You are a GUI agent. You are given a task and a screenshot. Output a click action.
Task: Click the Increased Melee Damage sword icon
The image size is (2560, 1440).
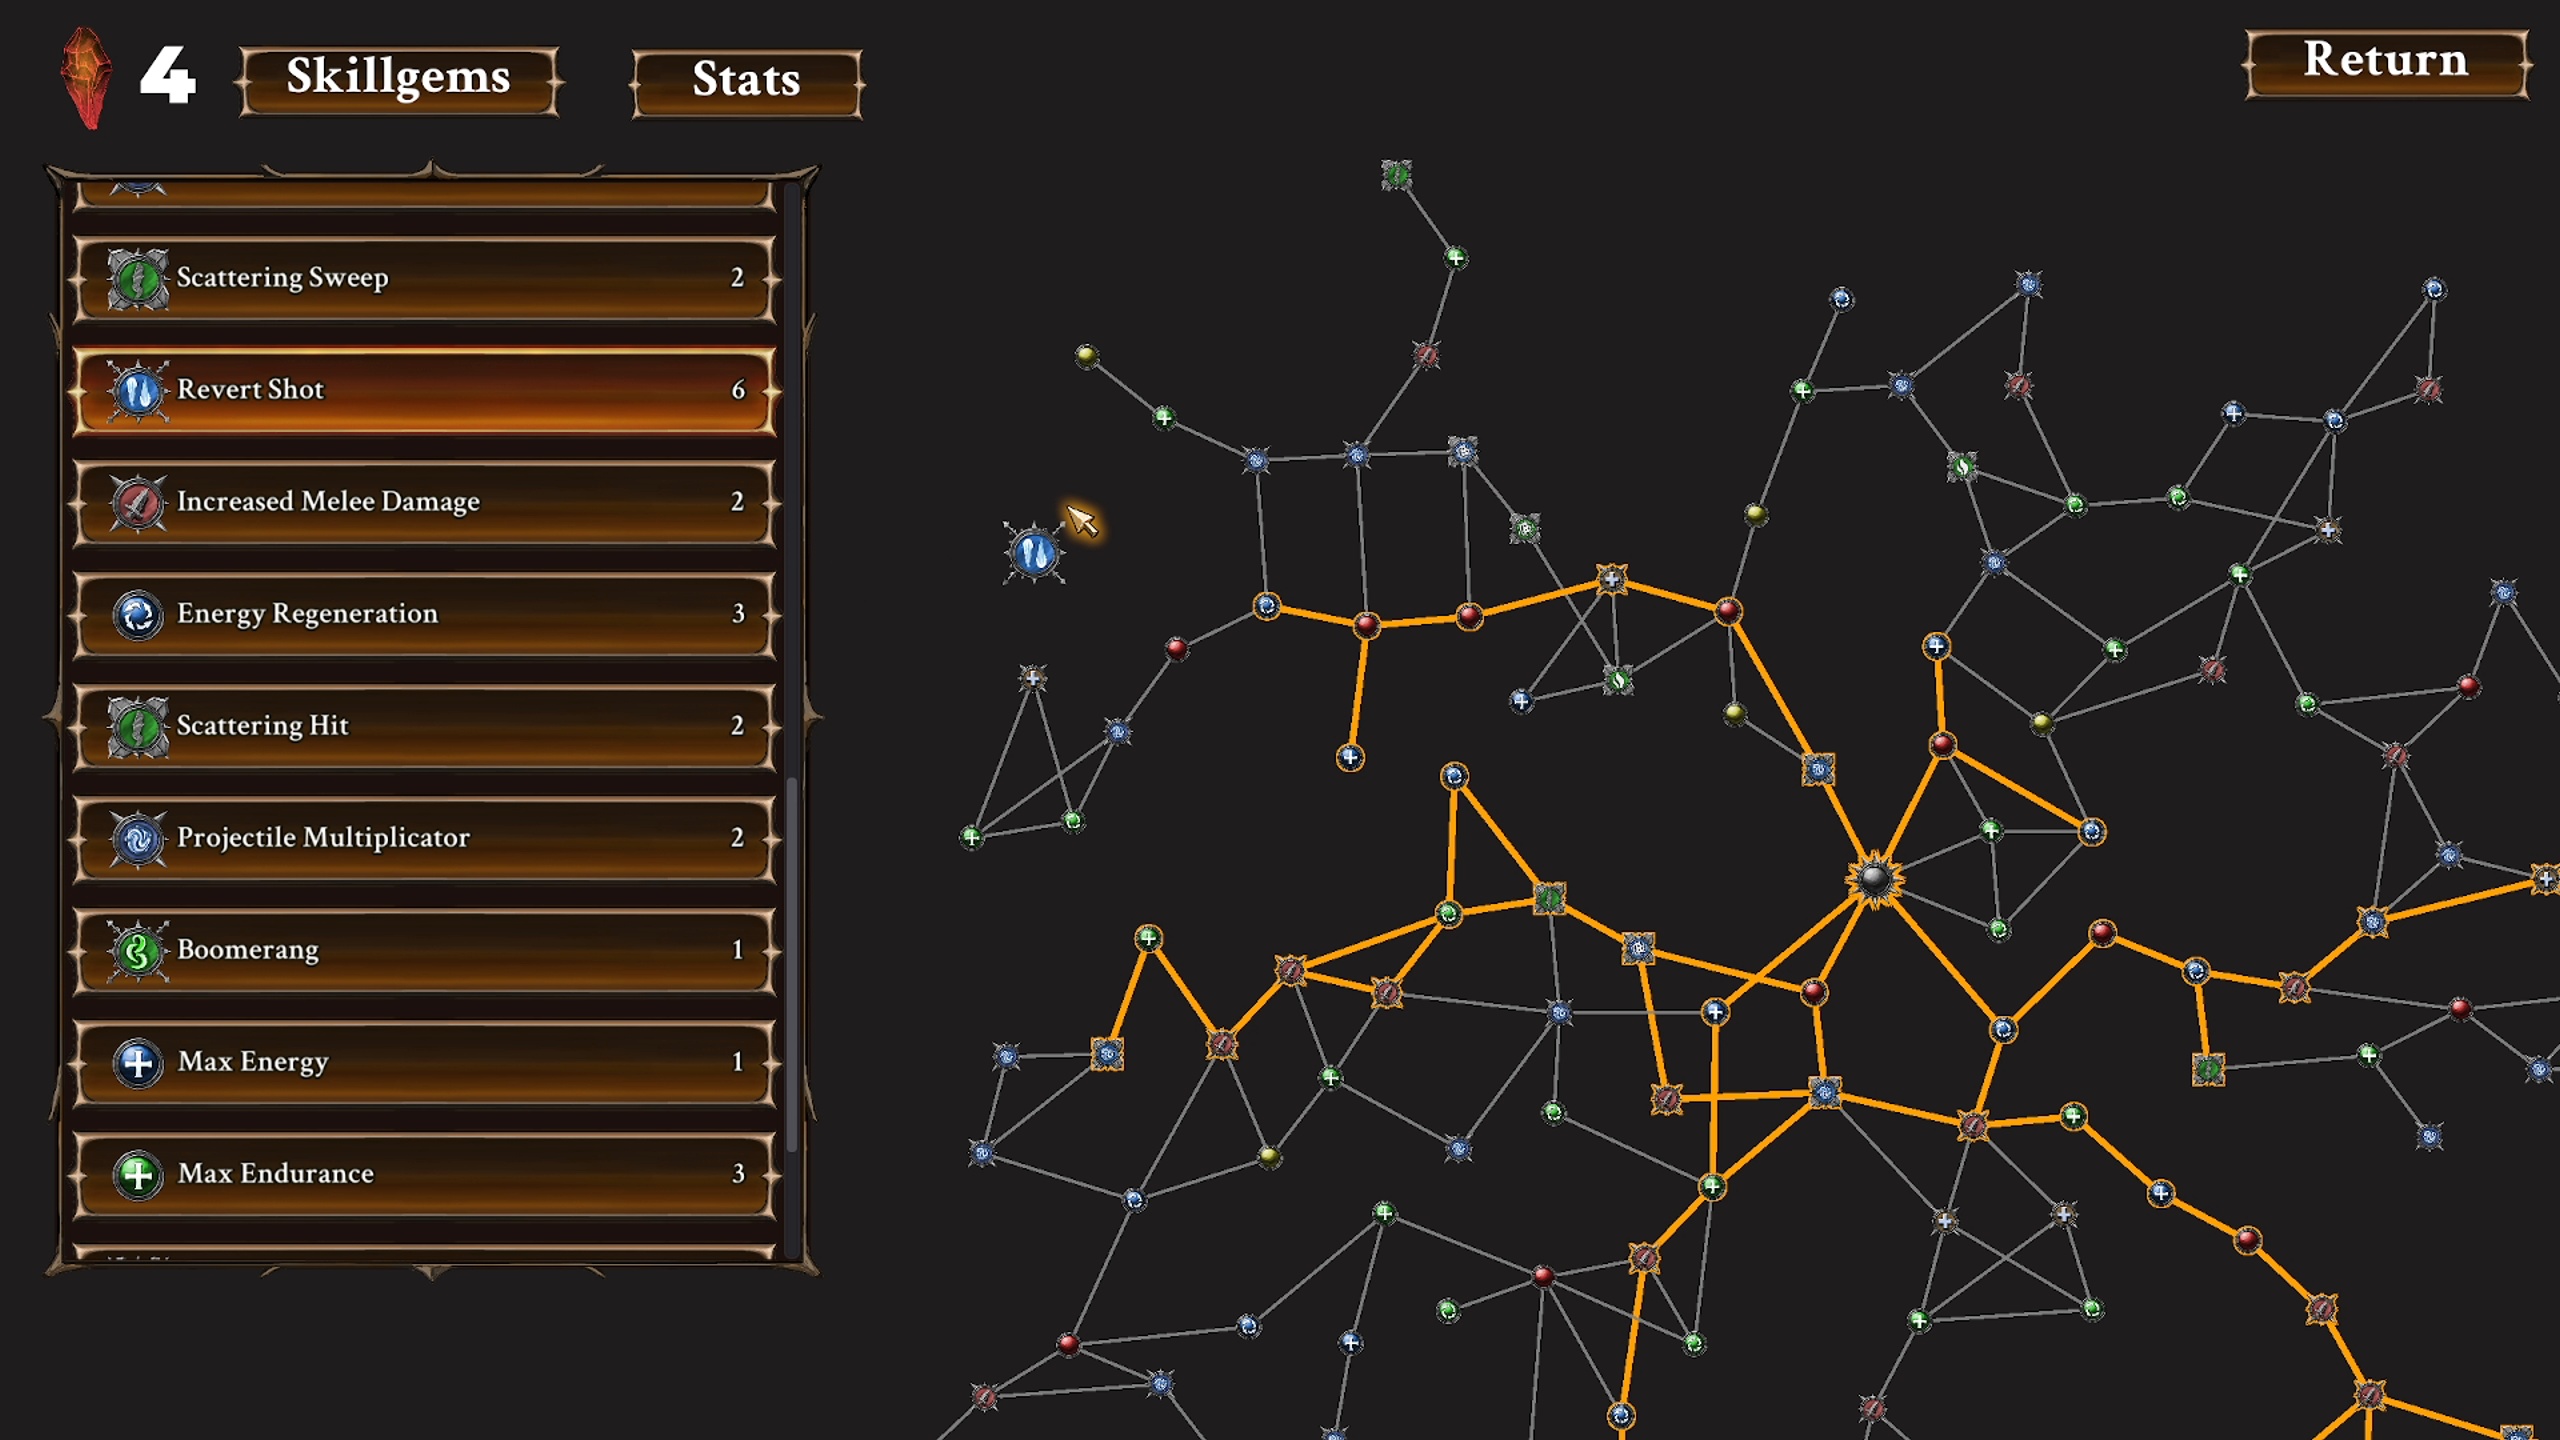pyautogui.click(x=138, y=502)
